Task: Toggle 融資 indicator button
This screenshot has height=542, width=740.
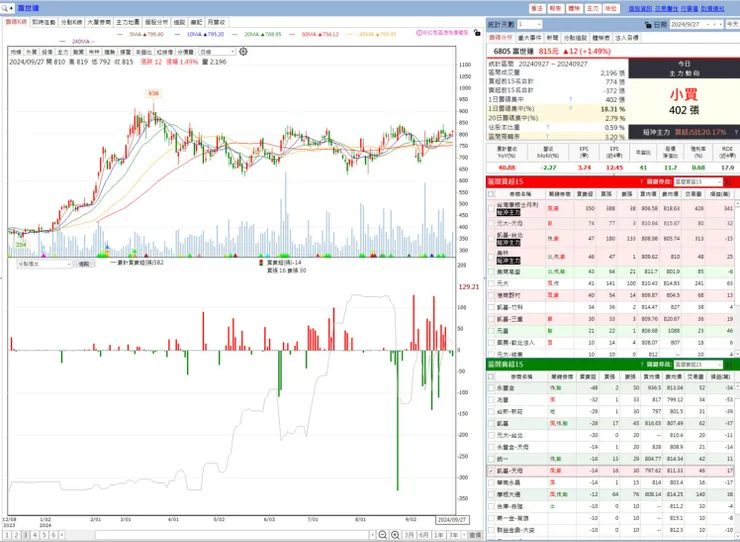Action: 78,52
